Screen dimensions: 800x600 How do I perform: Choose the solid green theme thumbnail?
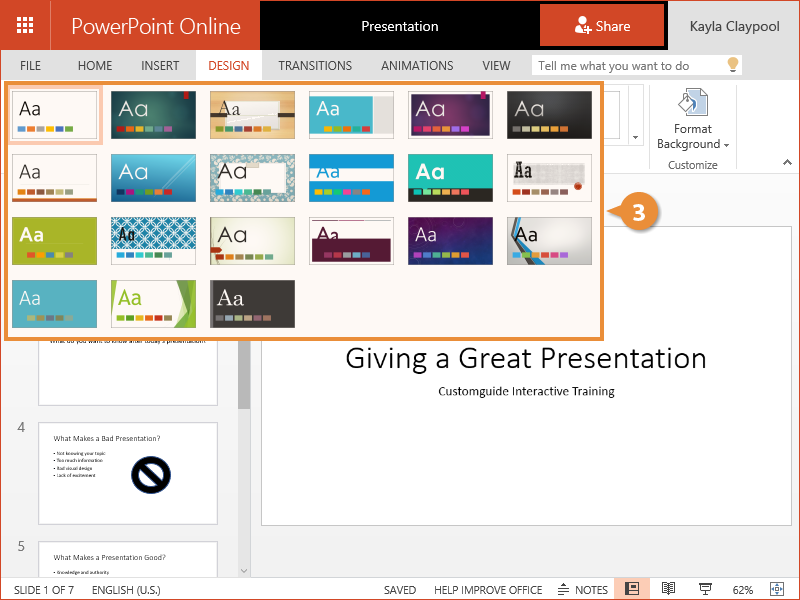tap(54, 241)
